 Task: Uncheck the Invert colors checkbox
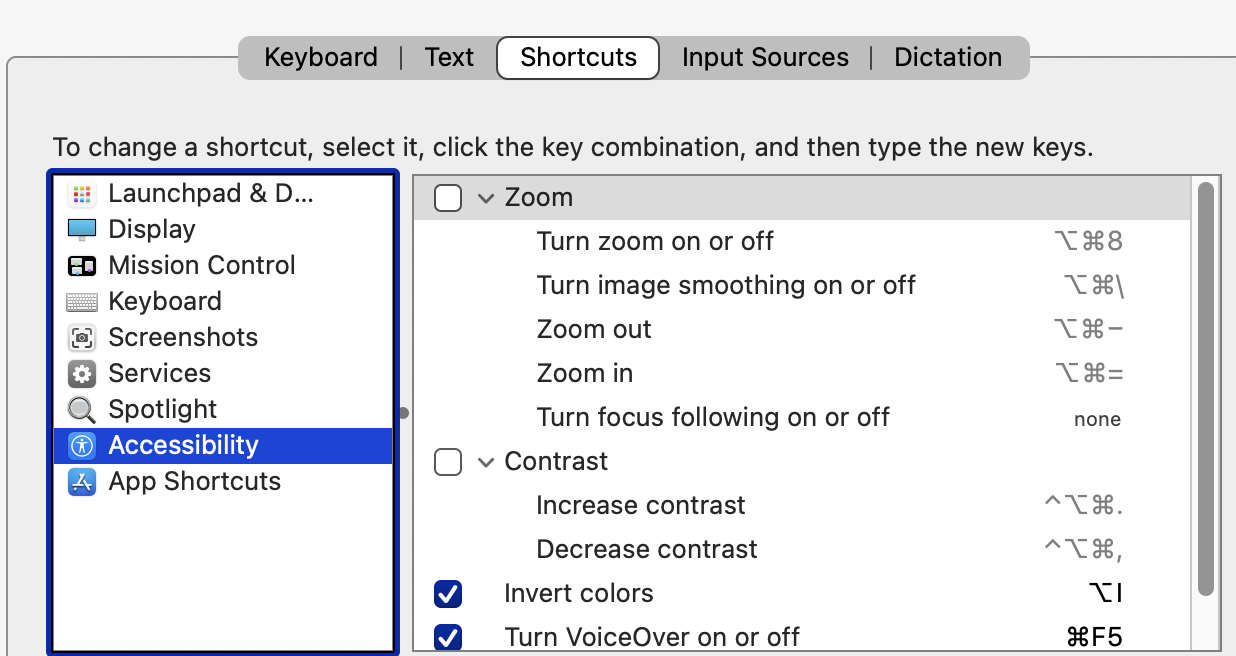point(448,594)
